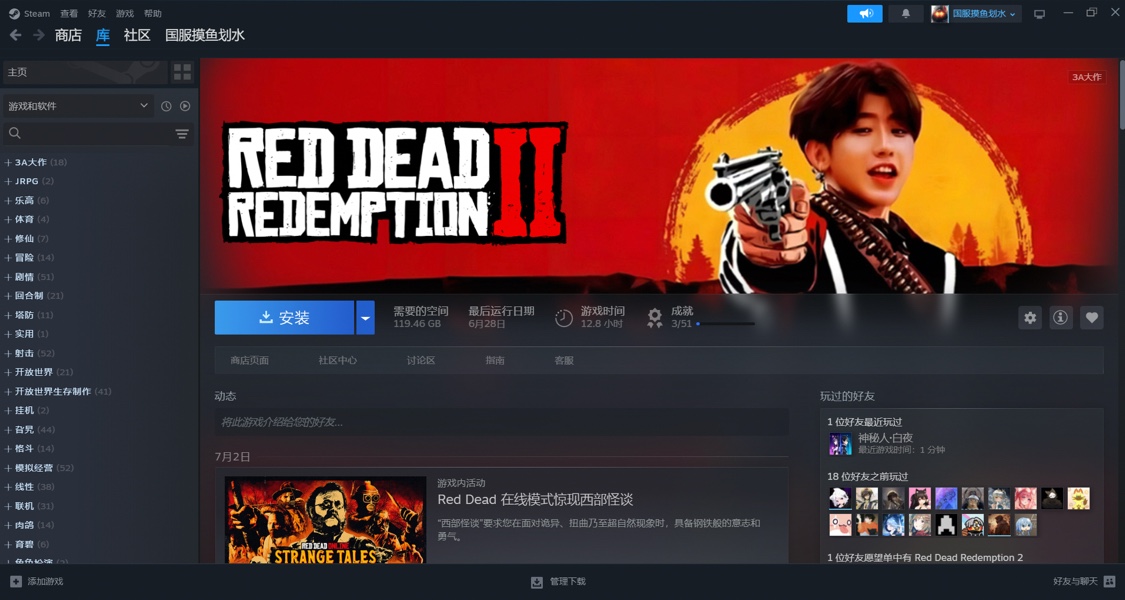Click the 添加游戏 plus icon
The width and height of the screenshot is (1125, 600).
(16, 581)
